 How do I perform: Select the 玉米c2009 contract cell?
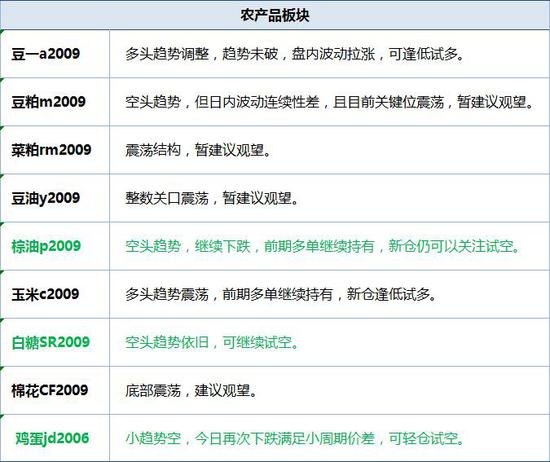pos(55,294)
